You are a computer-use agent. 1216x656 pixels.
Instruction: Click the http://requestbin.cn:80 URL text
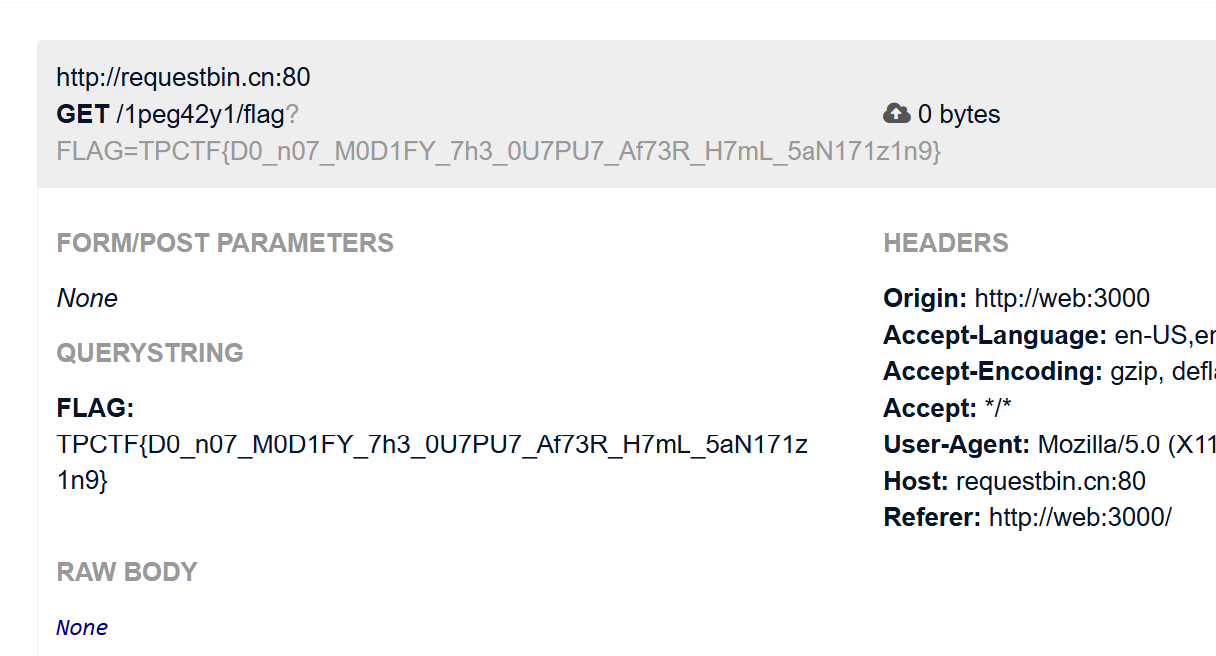(183, 77)
